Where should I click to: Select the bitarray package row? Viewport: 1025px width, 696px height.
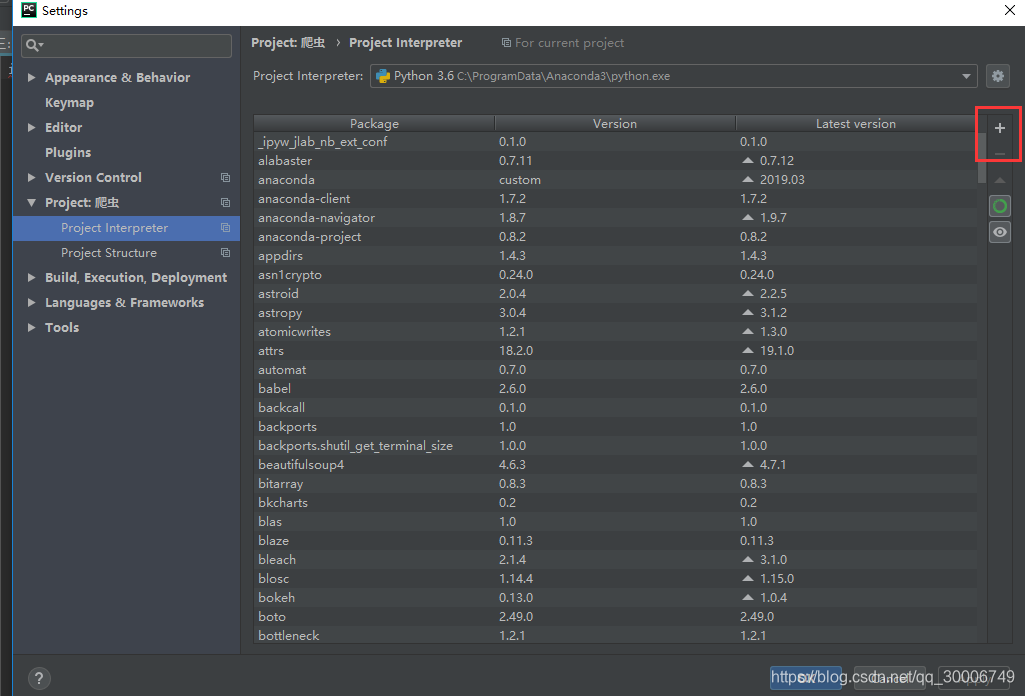click(615, 484)
